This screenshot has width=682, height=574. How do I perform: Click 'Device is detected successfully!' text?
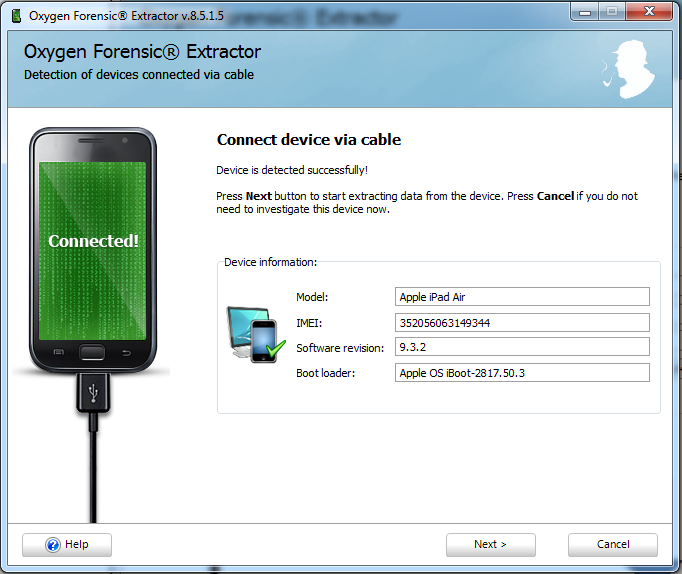tap(292, 170)
